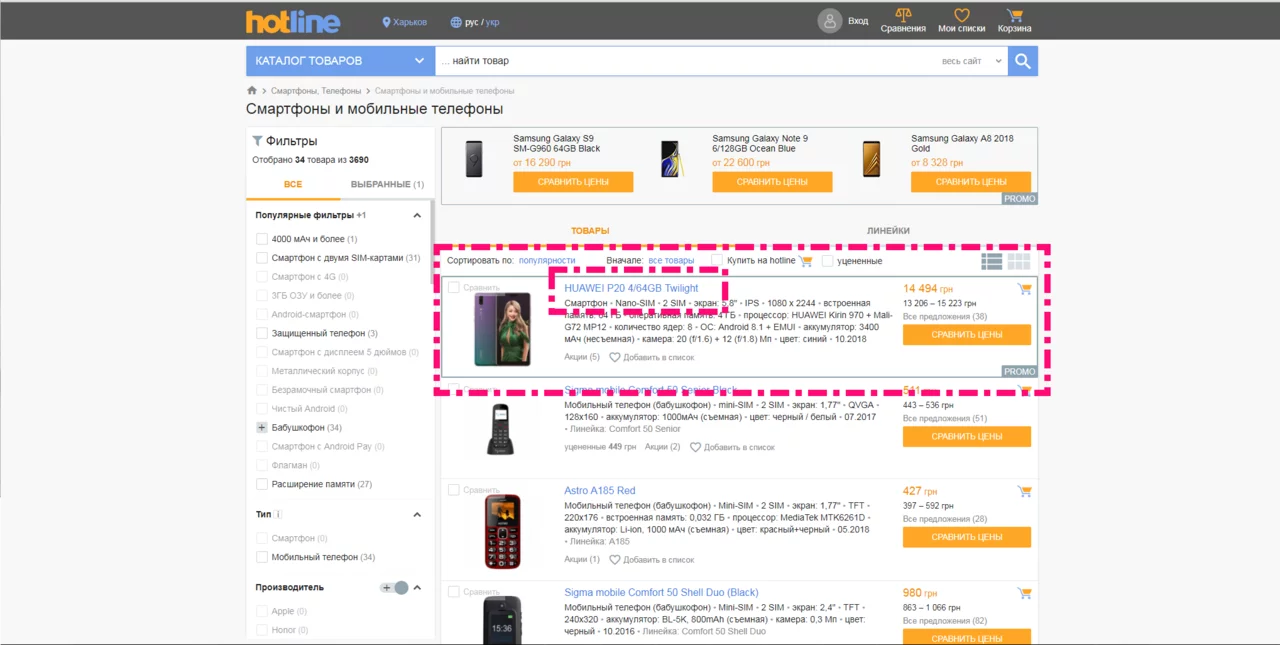Collapse Популярные фильтры section

(418, 215)
